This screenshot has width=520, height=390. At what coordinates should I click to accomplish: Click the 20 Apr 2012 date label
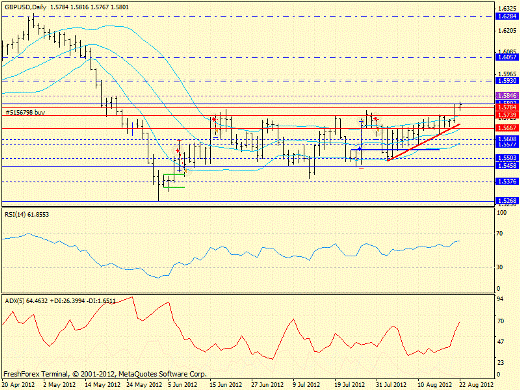pos(18,384)
